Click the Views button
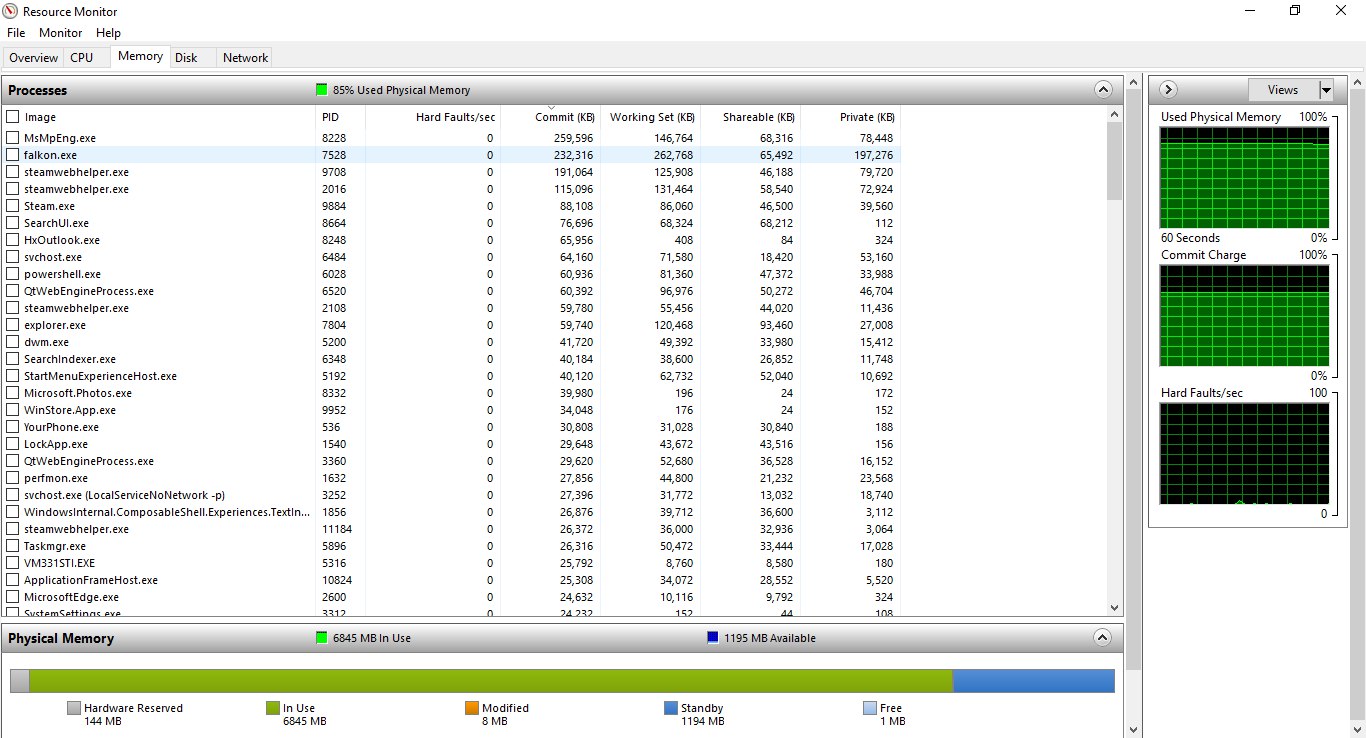1366x738 pixels. (x=1283, y=90)
